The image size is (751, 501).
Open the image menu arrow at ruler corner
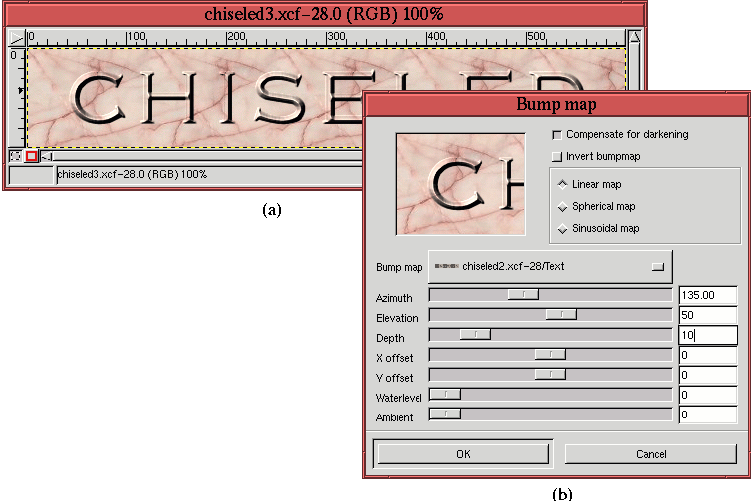pos(17,37)
